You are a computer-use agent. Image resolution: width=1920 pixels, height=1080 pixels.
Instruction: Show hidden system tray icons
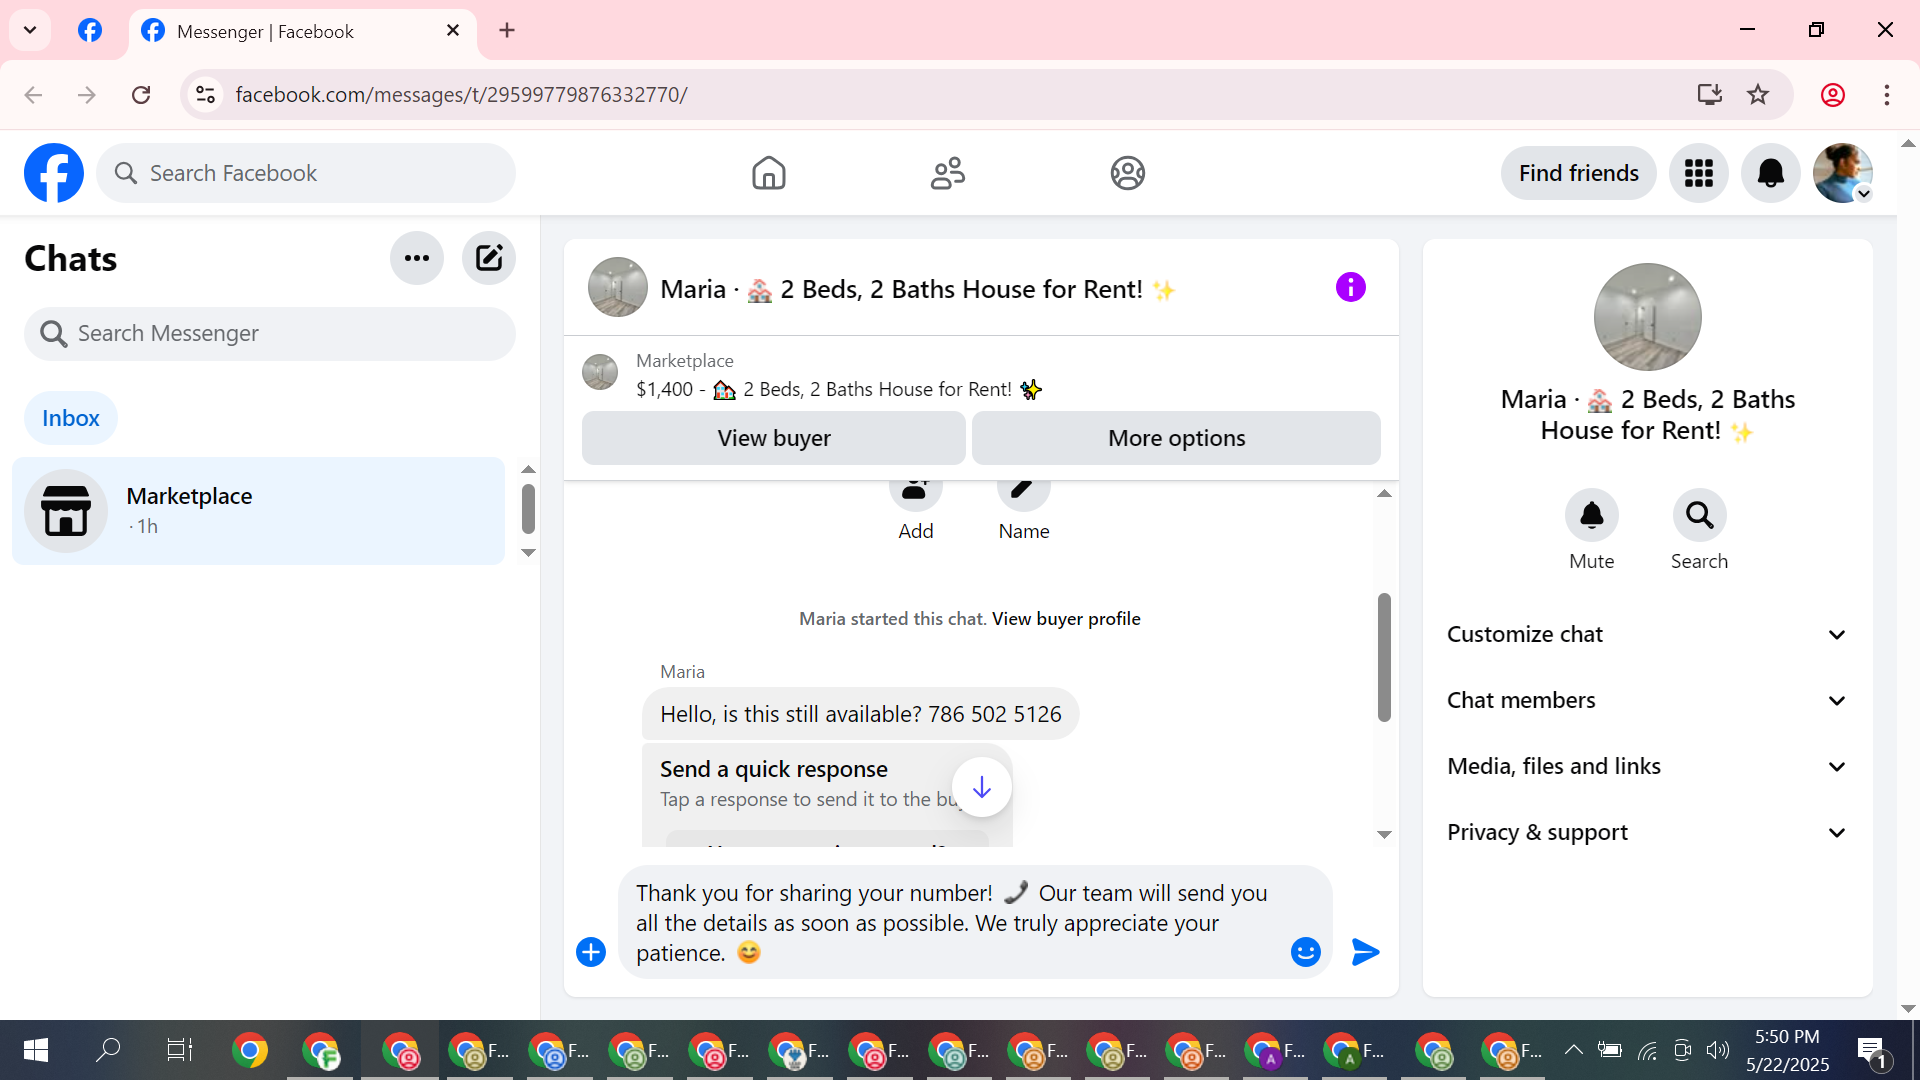click(x=1573, y=1049)
